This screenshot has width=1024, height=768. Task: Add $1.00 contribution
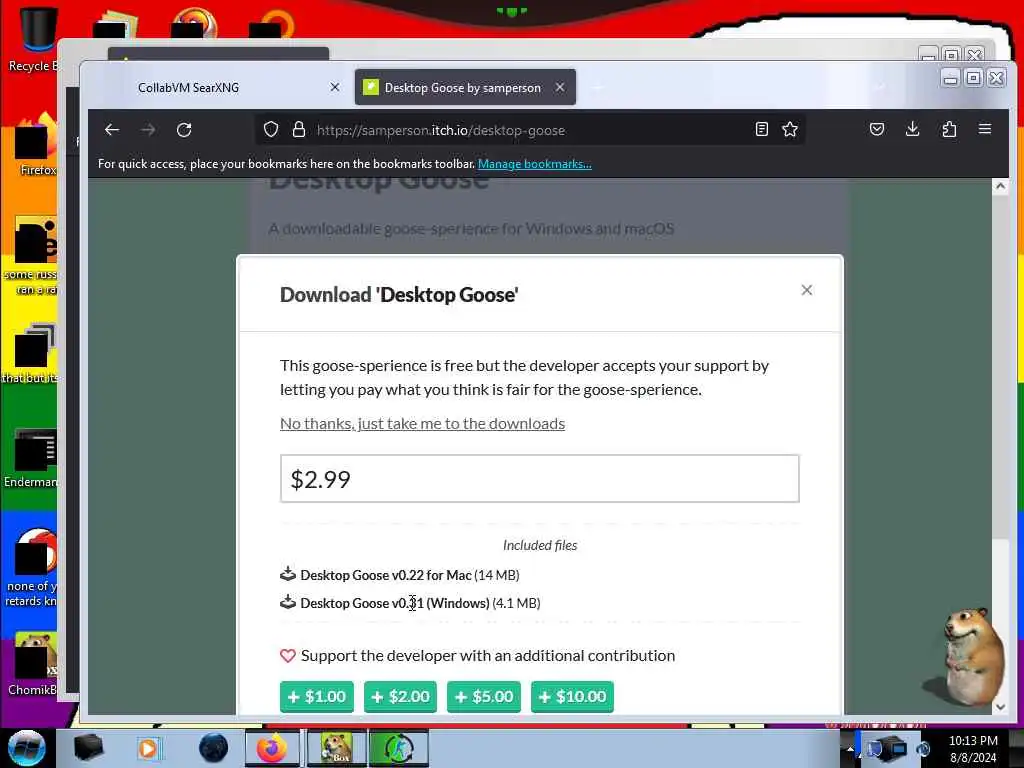317,696
